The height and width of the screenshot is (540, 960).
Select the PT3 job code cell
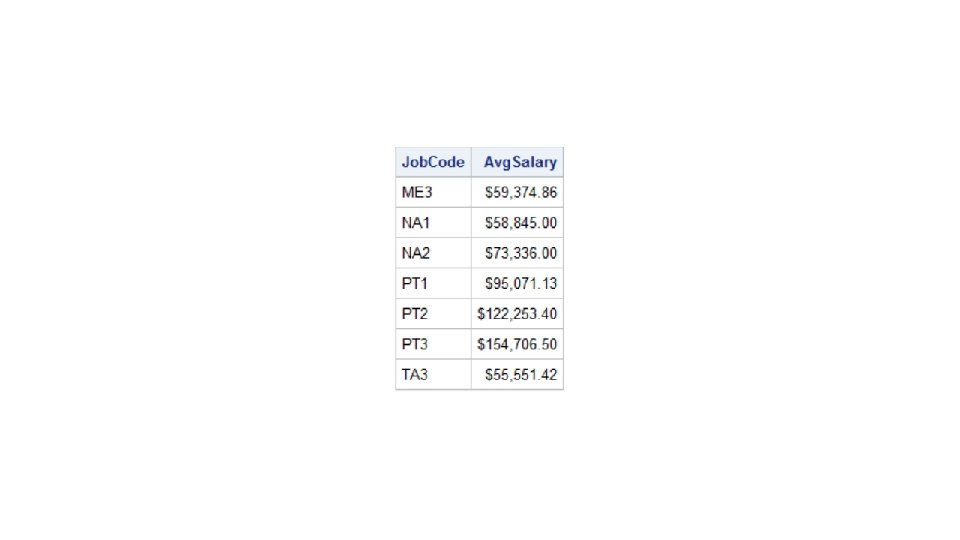[x=415, y=344]
